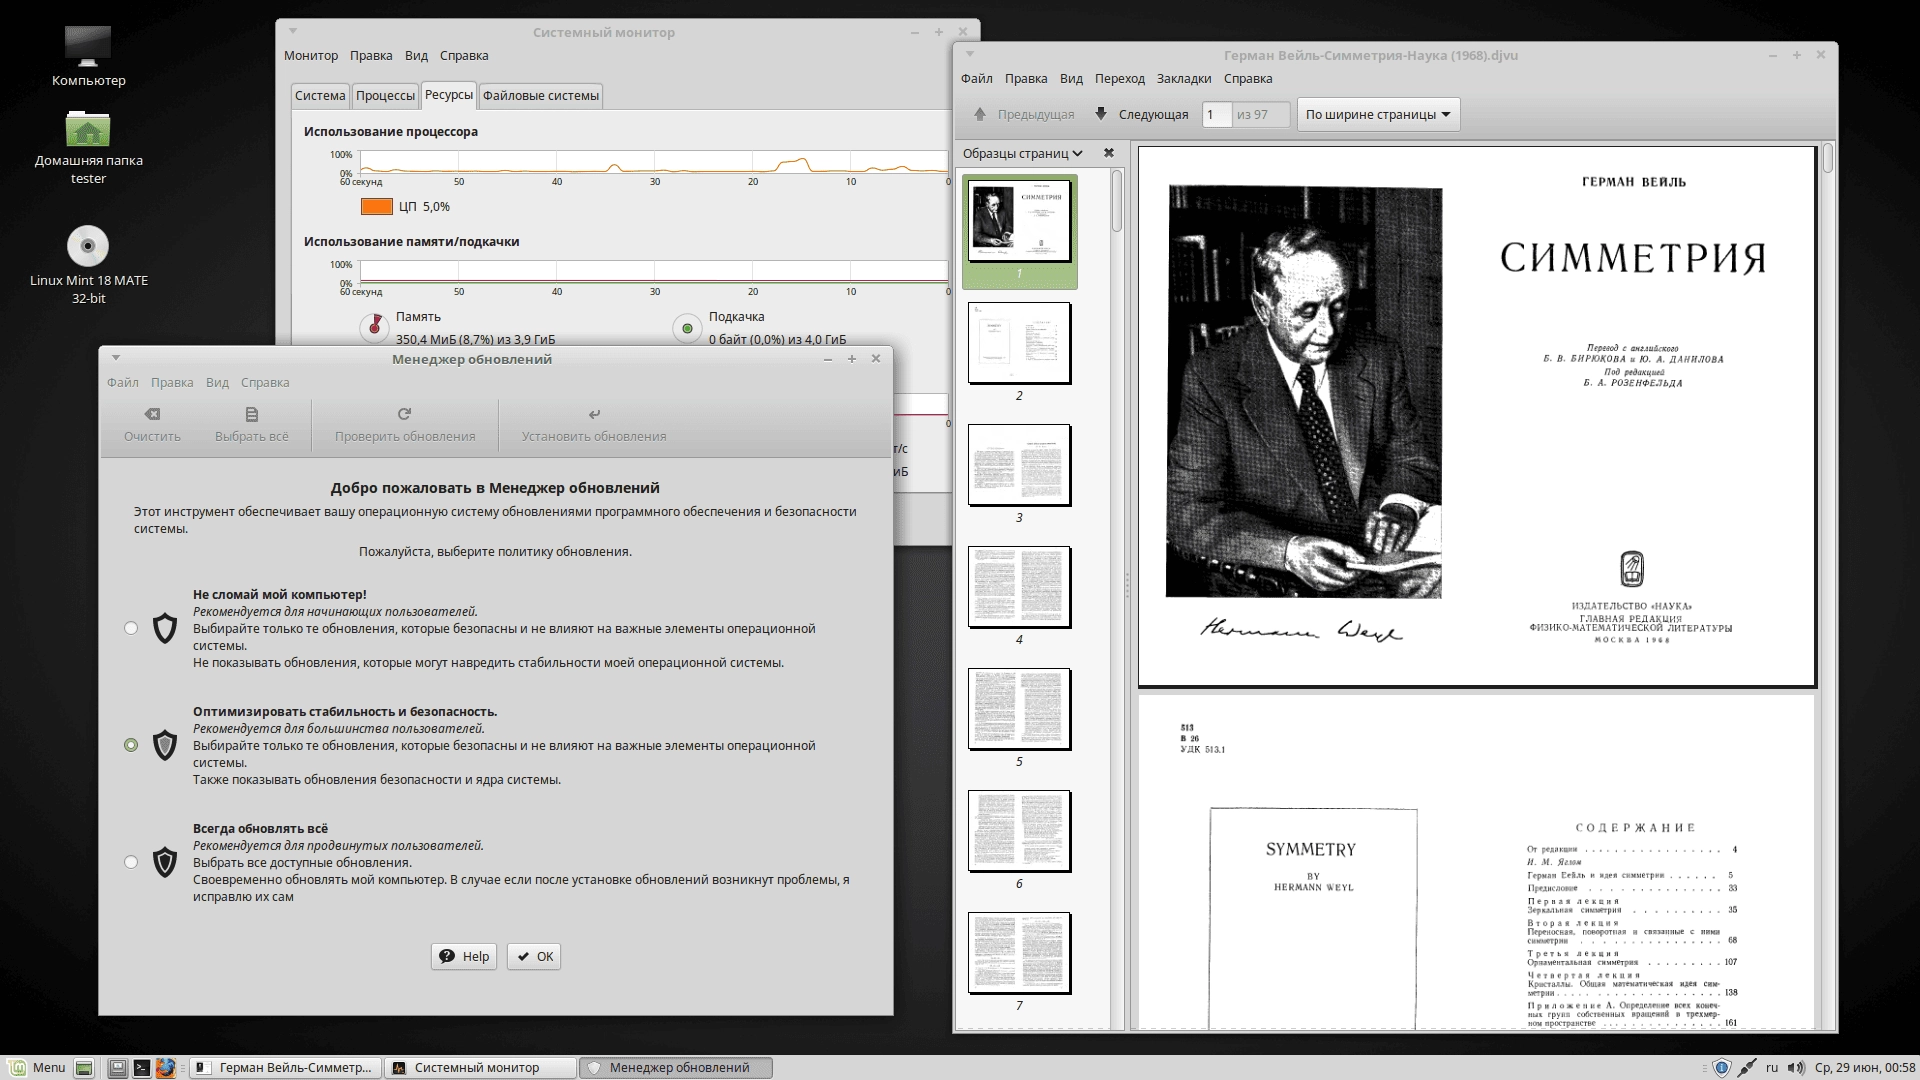Select page 6 thumbnail
Screen dimensions: 1920x1080
pyautogui.click(x=1019, y=831)
